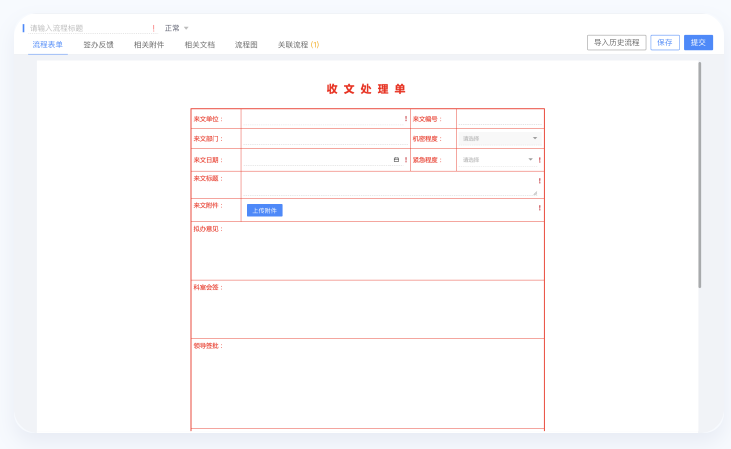Go to the 相关附件 tab
The image size is (731, 449).
pos(149,45)
